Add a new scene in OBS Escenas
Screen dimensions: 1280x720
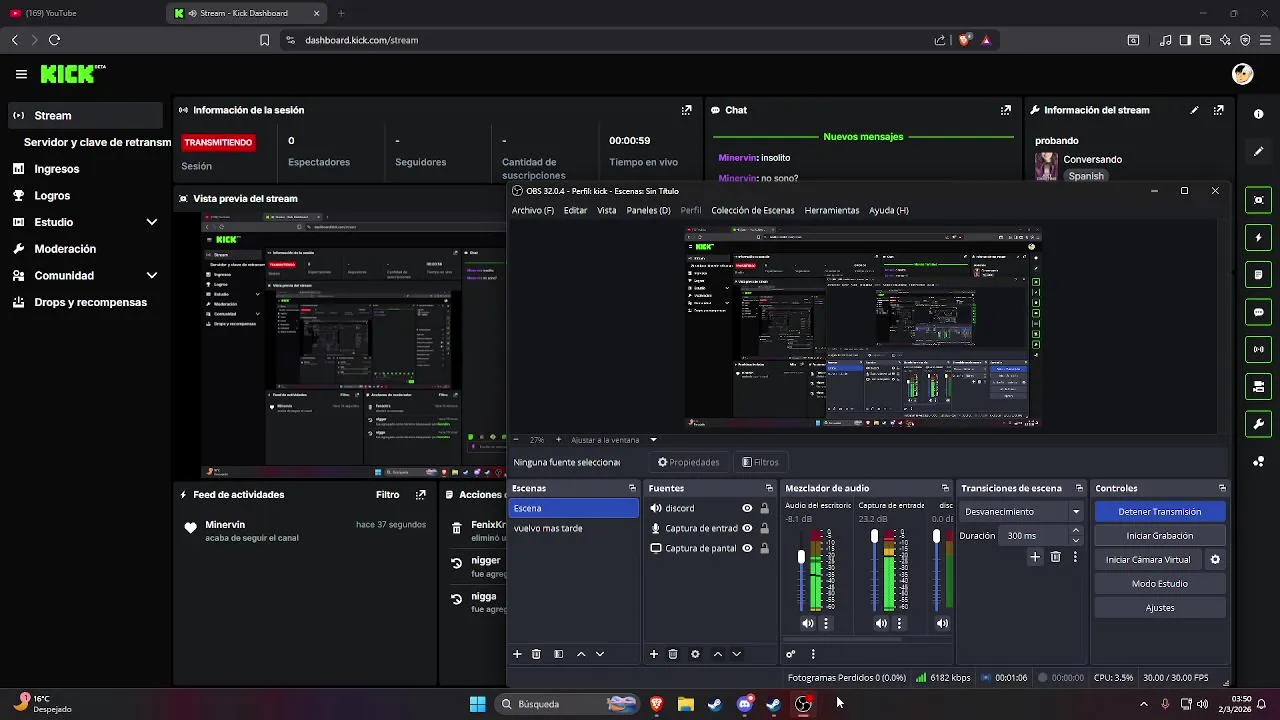(x=517, y=654)
